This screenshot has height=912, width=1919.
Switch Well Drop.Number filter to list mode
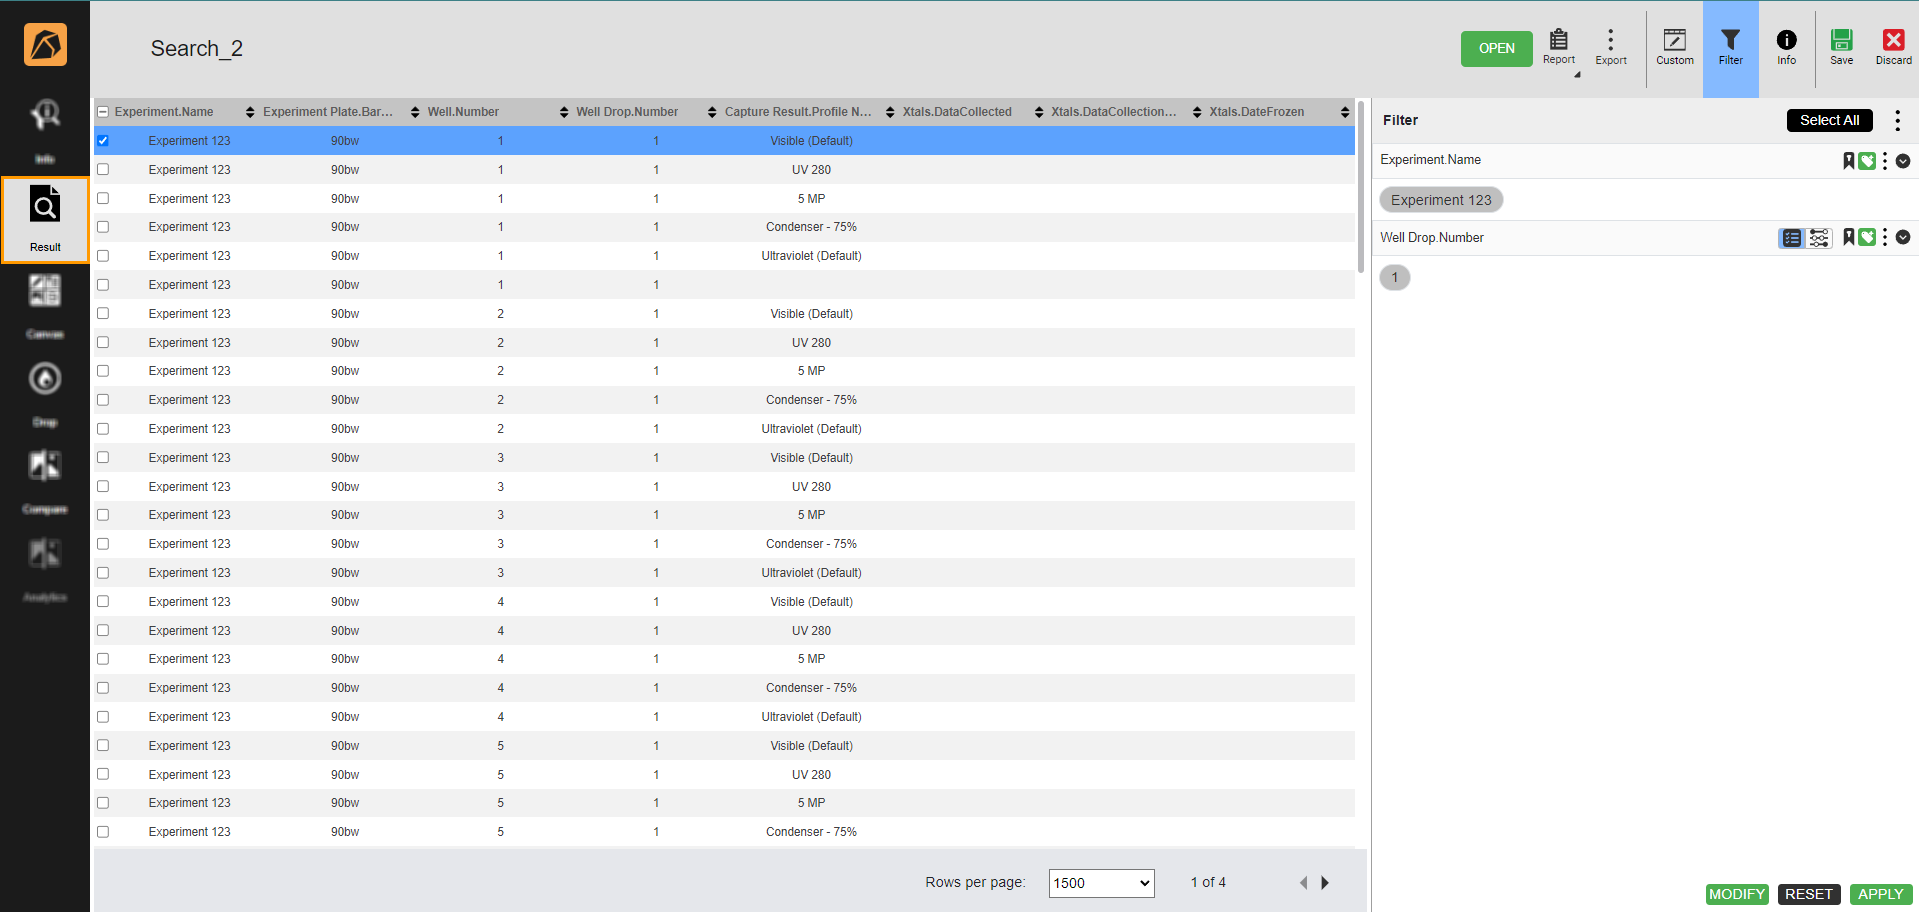click(x=1792, y=238)
